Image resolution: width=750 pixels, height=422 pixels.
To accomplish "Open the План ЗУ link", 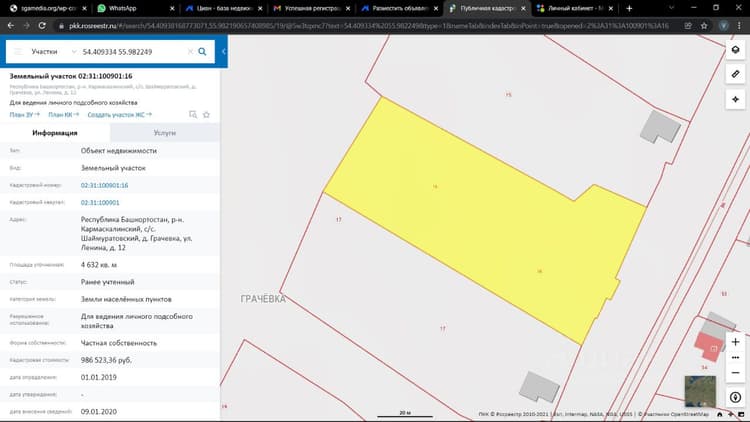I will click(24, 115).
